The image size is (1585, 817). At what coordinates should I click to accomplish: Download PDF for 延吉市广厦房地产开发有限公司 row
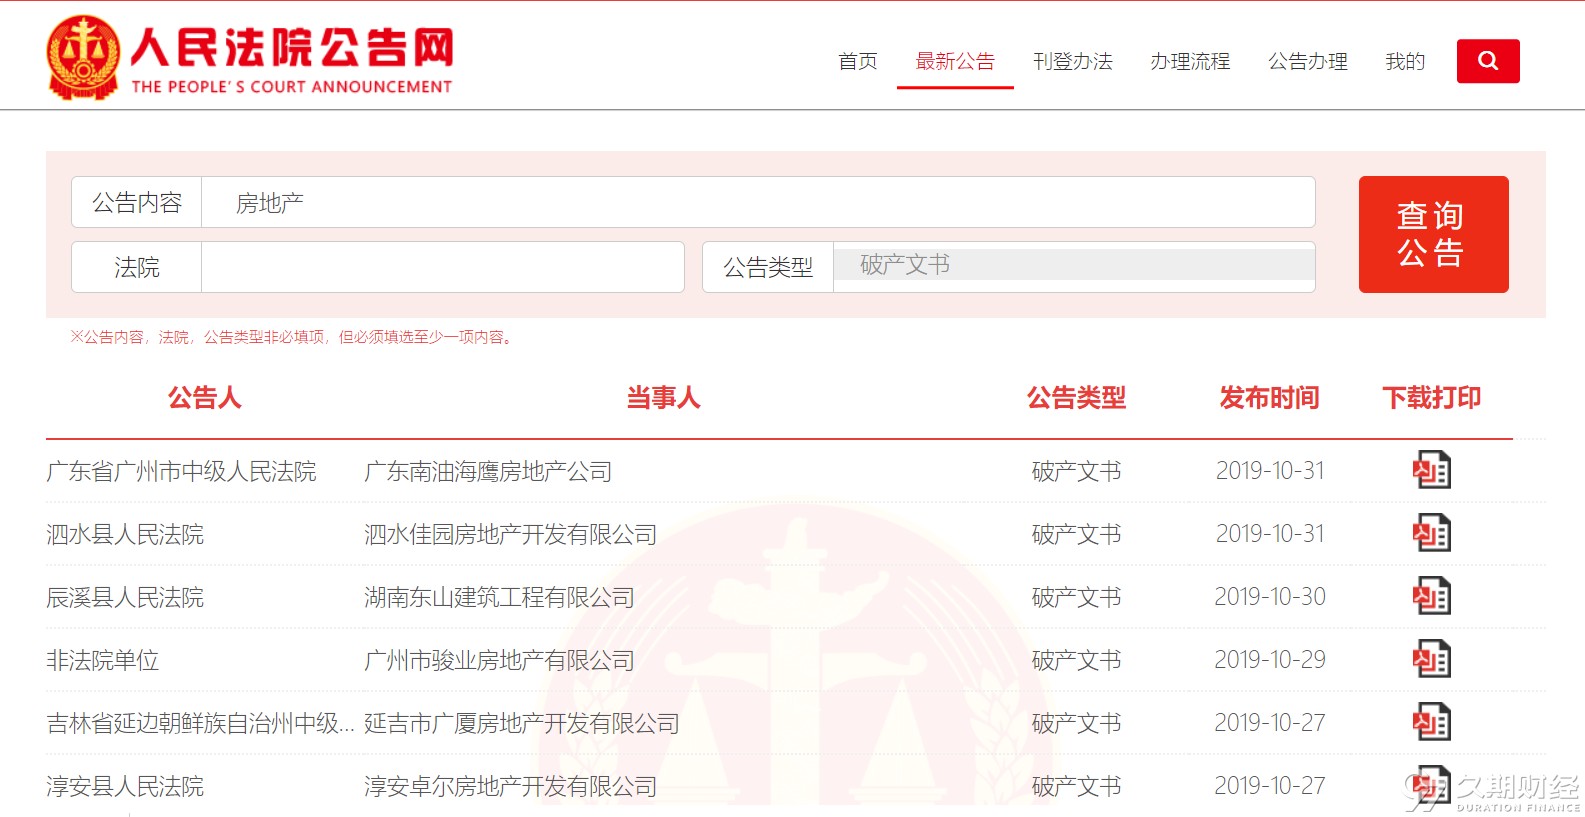1431,722
